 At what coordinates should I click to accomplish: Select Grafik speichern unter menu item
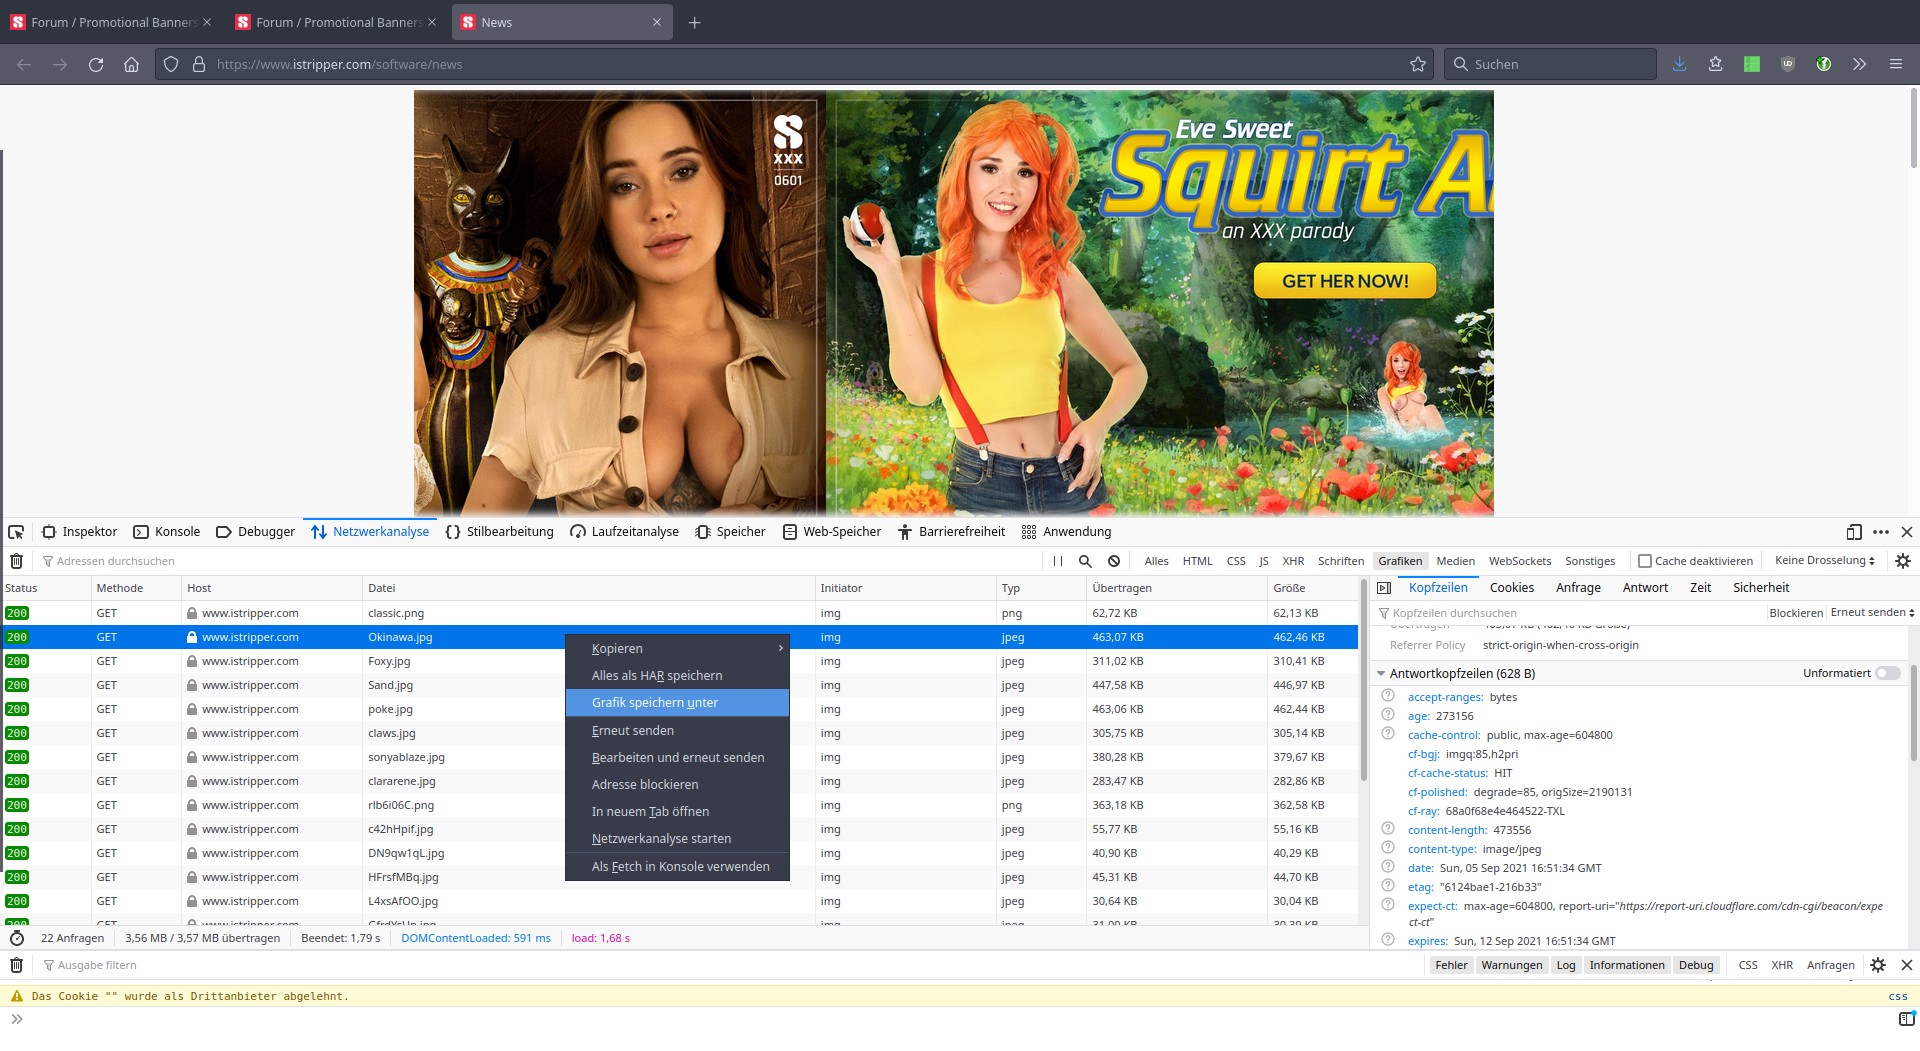pyautogui.click(x=677, y=702)
